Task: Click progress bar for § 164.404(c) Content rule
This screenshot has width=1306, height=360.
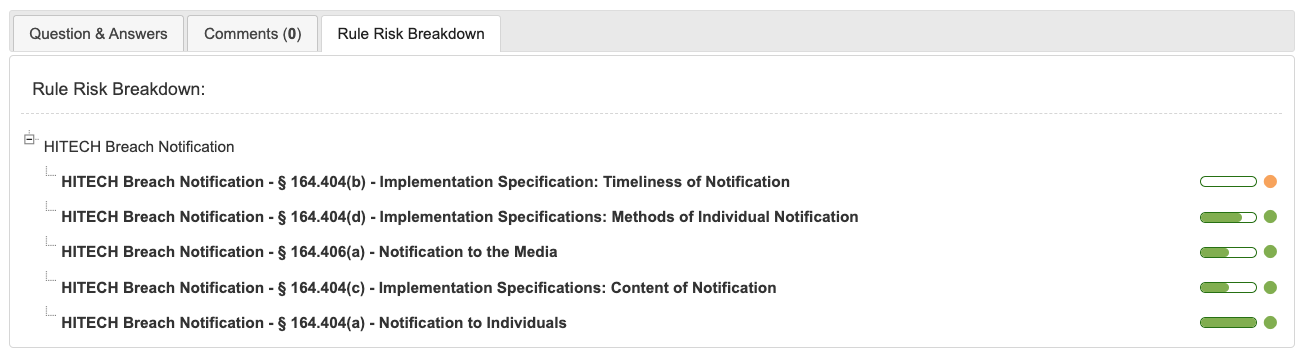Action: (1228, 288)
